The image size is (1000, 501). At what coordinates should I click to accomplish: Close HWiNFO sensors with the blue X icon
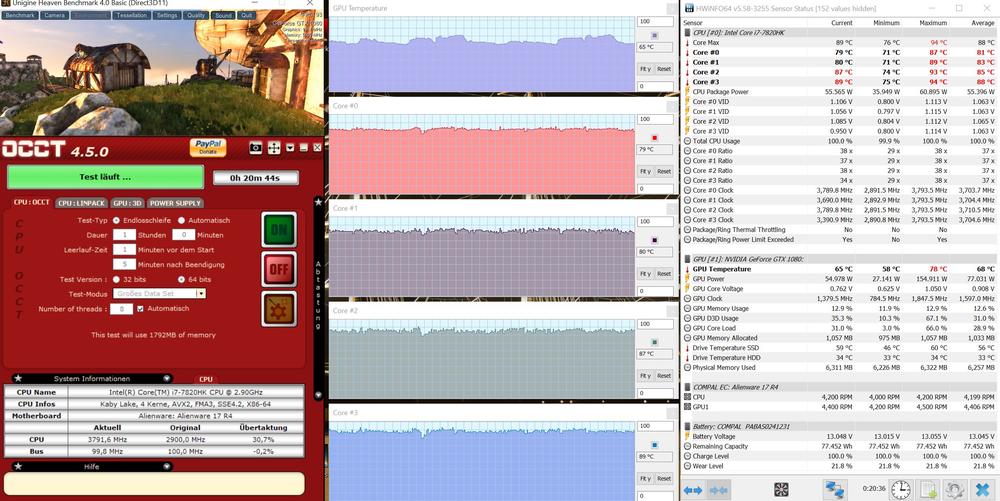click(x=984, y=489)
